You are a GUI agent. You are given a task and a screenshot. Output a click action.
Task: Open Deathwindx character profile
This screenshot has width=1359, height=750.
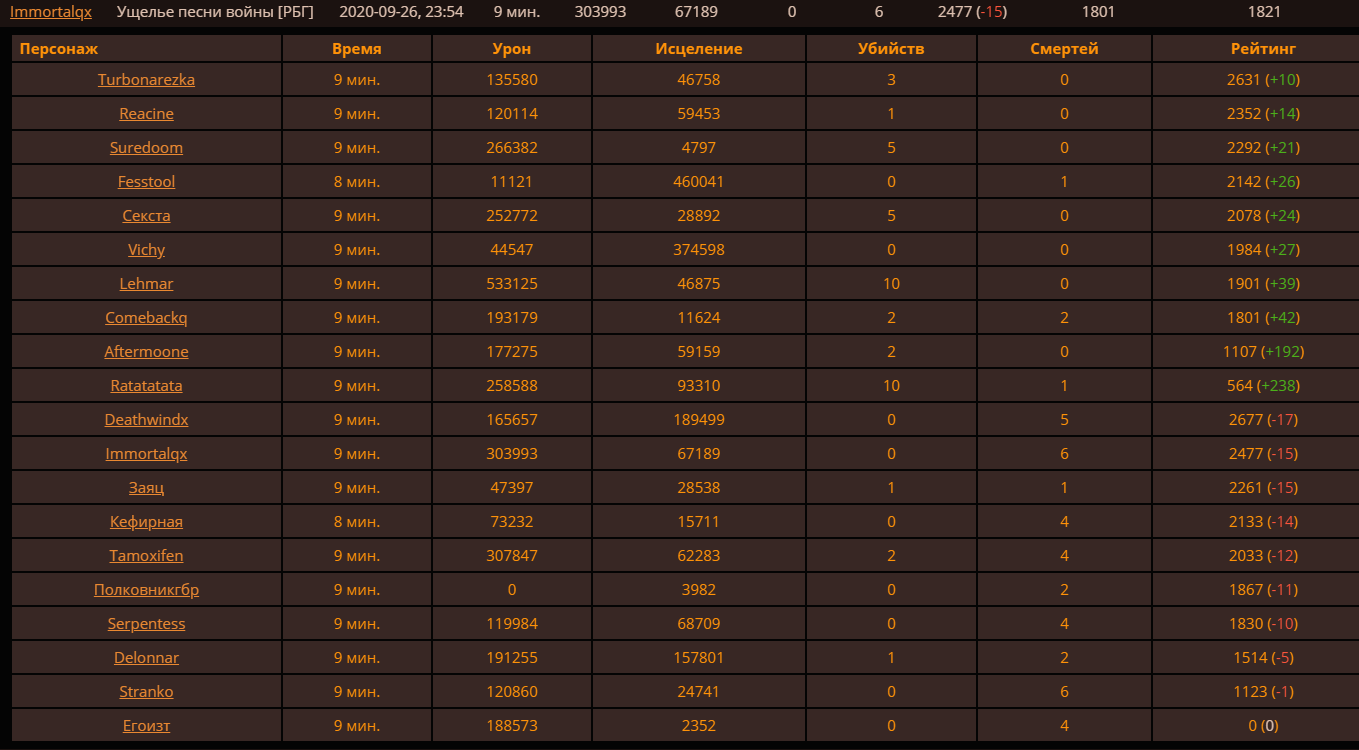tap(146, 420)
